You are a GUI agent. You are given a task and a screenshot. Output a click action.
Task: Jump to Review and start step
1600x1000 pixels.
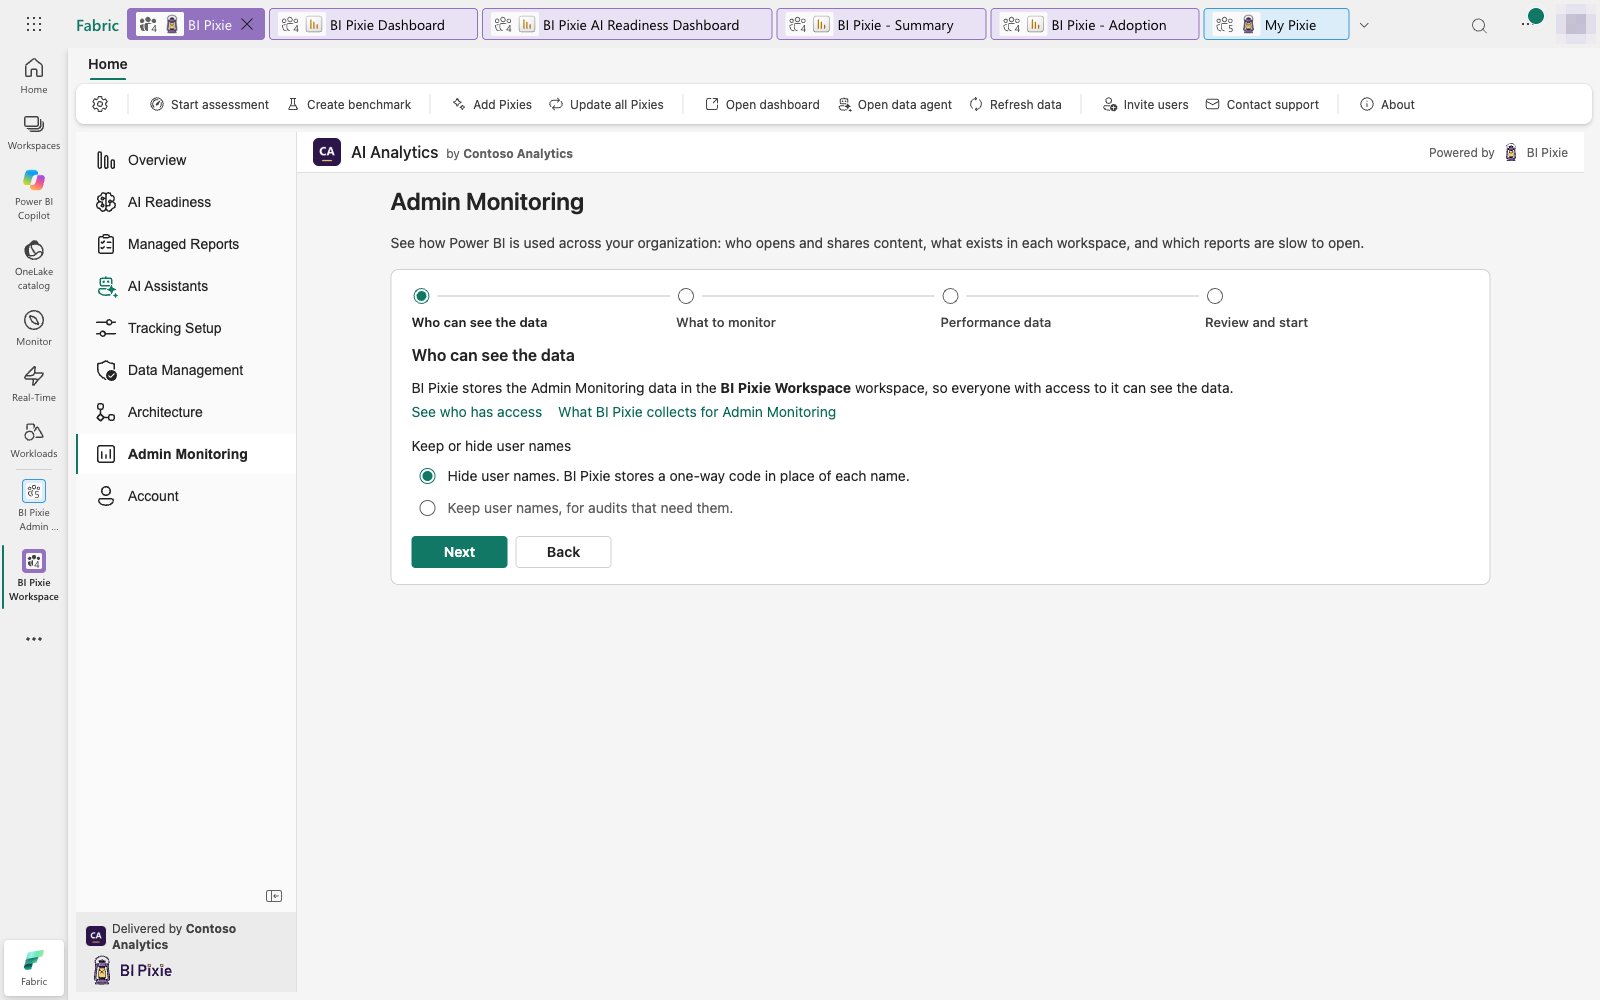tap(1215, 296)
